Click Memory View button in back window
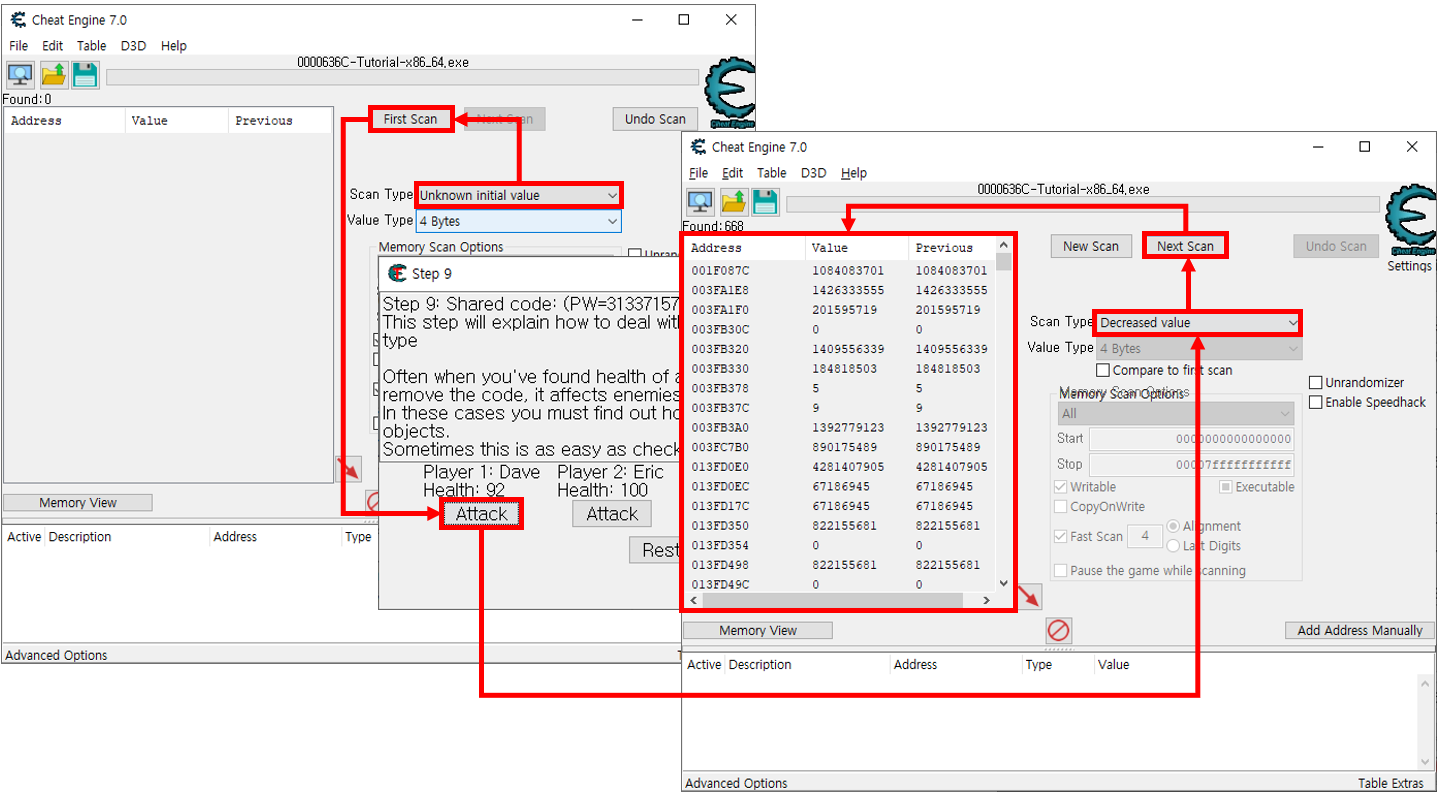 78,503
